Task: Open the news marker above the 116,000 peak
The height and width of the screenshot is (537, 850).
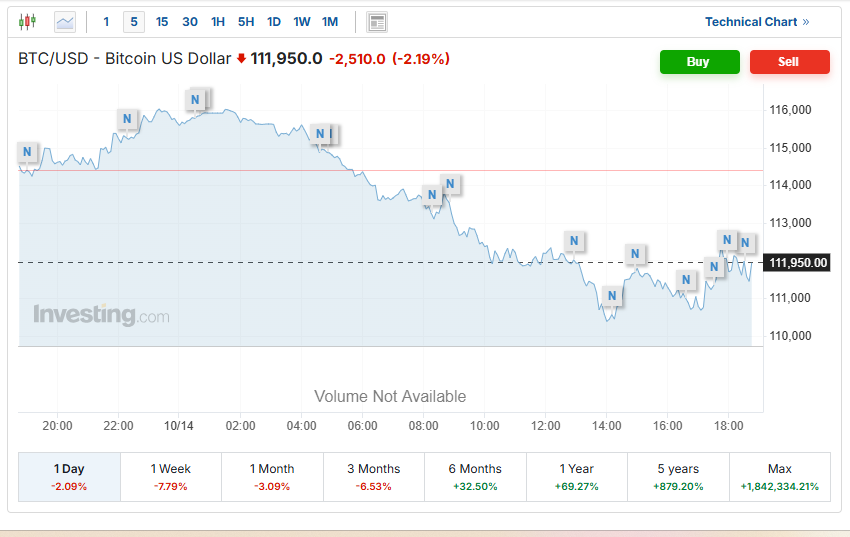Action: click(x=197, y=99)
